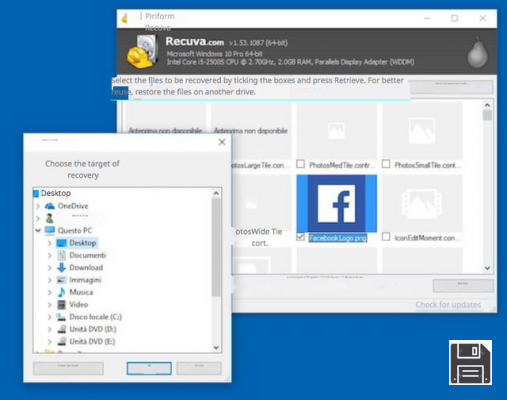Screen dimensions: 507x400
Task: Uncheck the FacebookLogo.png checkbox
Action: point(300,237)
